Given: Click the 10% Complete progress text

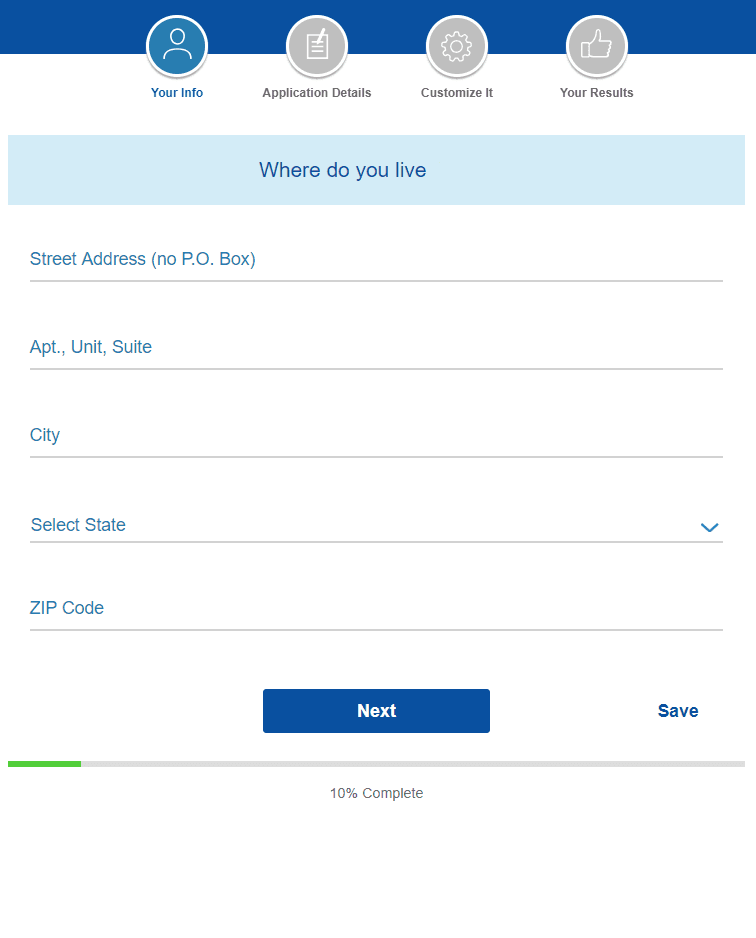Looking at the screenshot, I should 377,793.
